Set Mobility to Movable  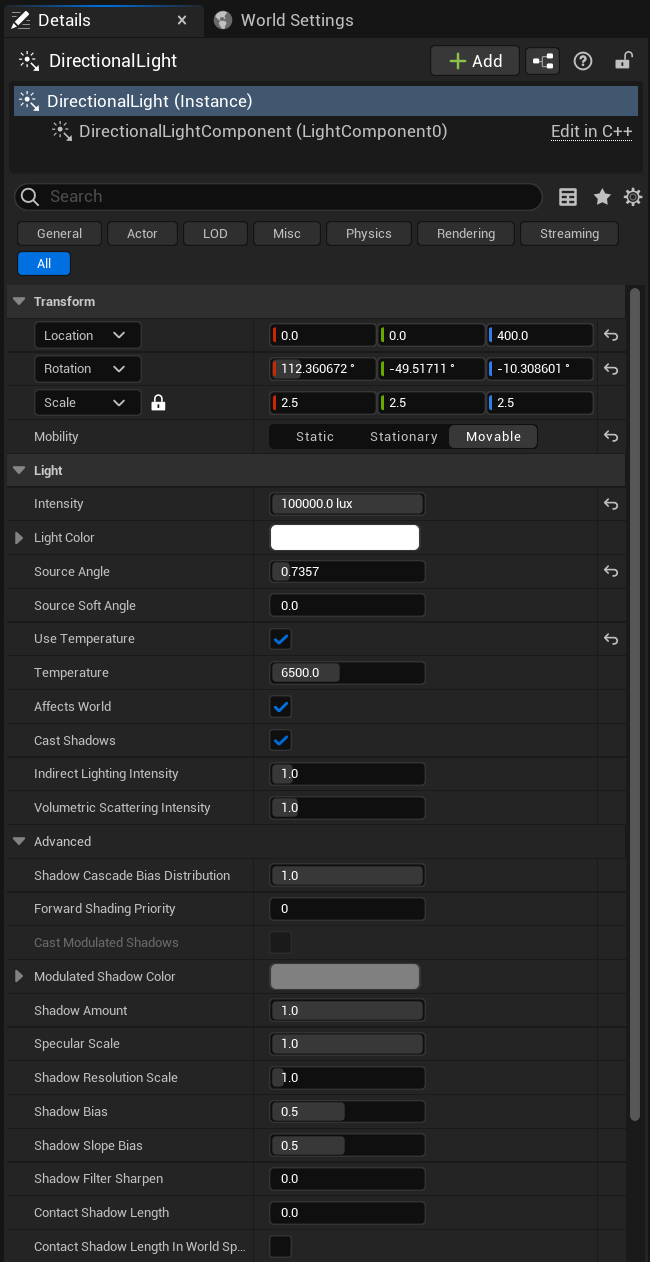click(493, 437)
